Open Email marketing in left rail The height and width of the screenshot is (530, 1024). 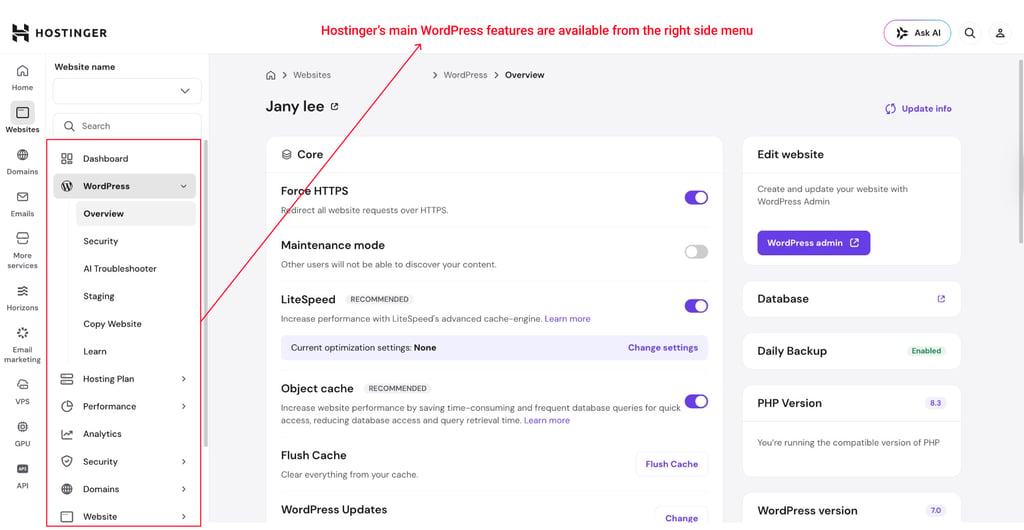tap(22, 344)
